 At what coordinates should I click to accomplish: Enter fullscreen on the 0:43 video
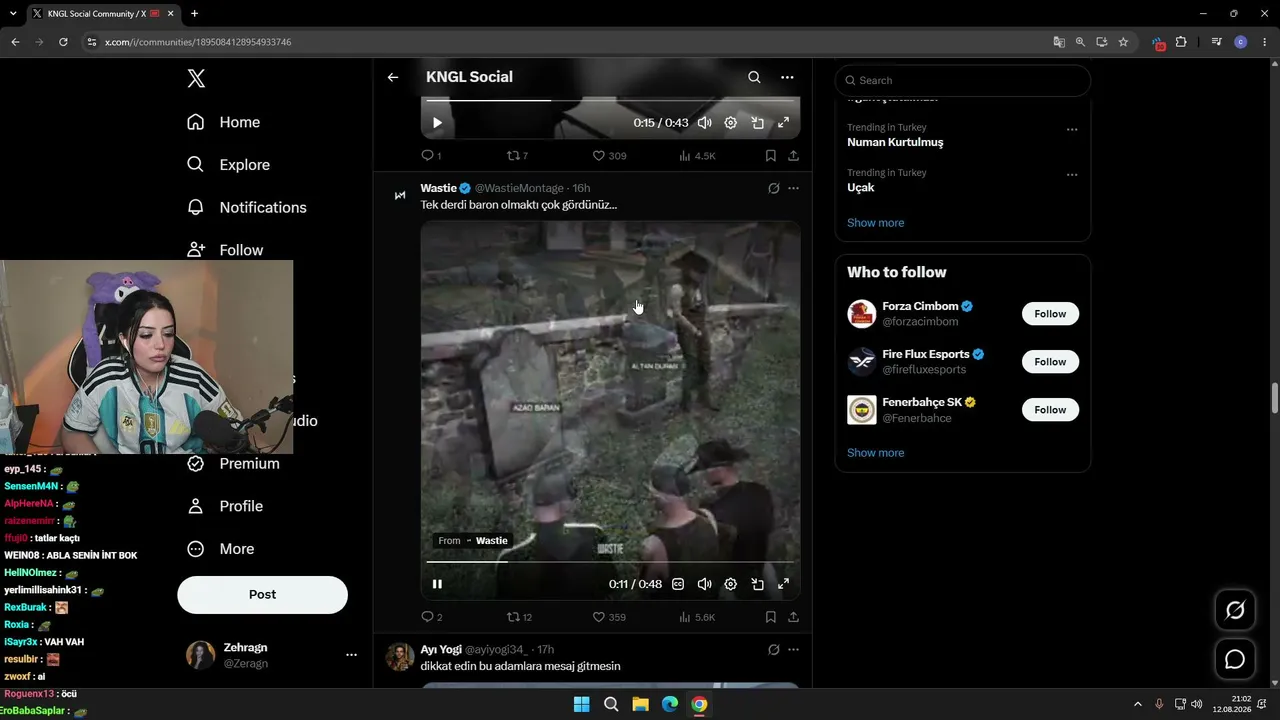click(783, 123)
